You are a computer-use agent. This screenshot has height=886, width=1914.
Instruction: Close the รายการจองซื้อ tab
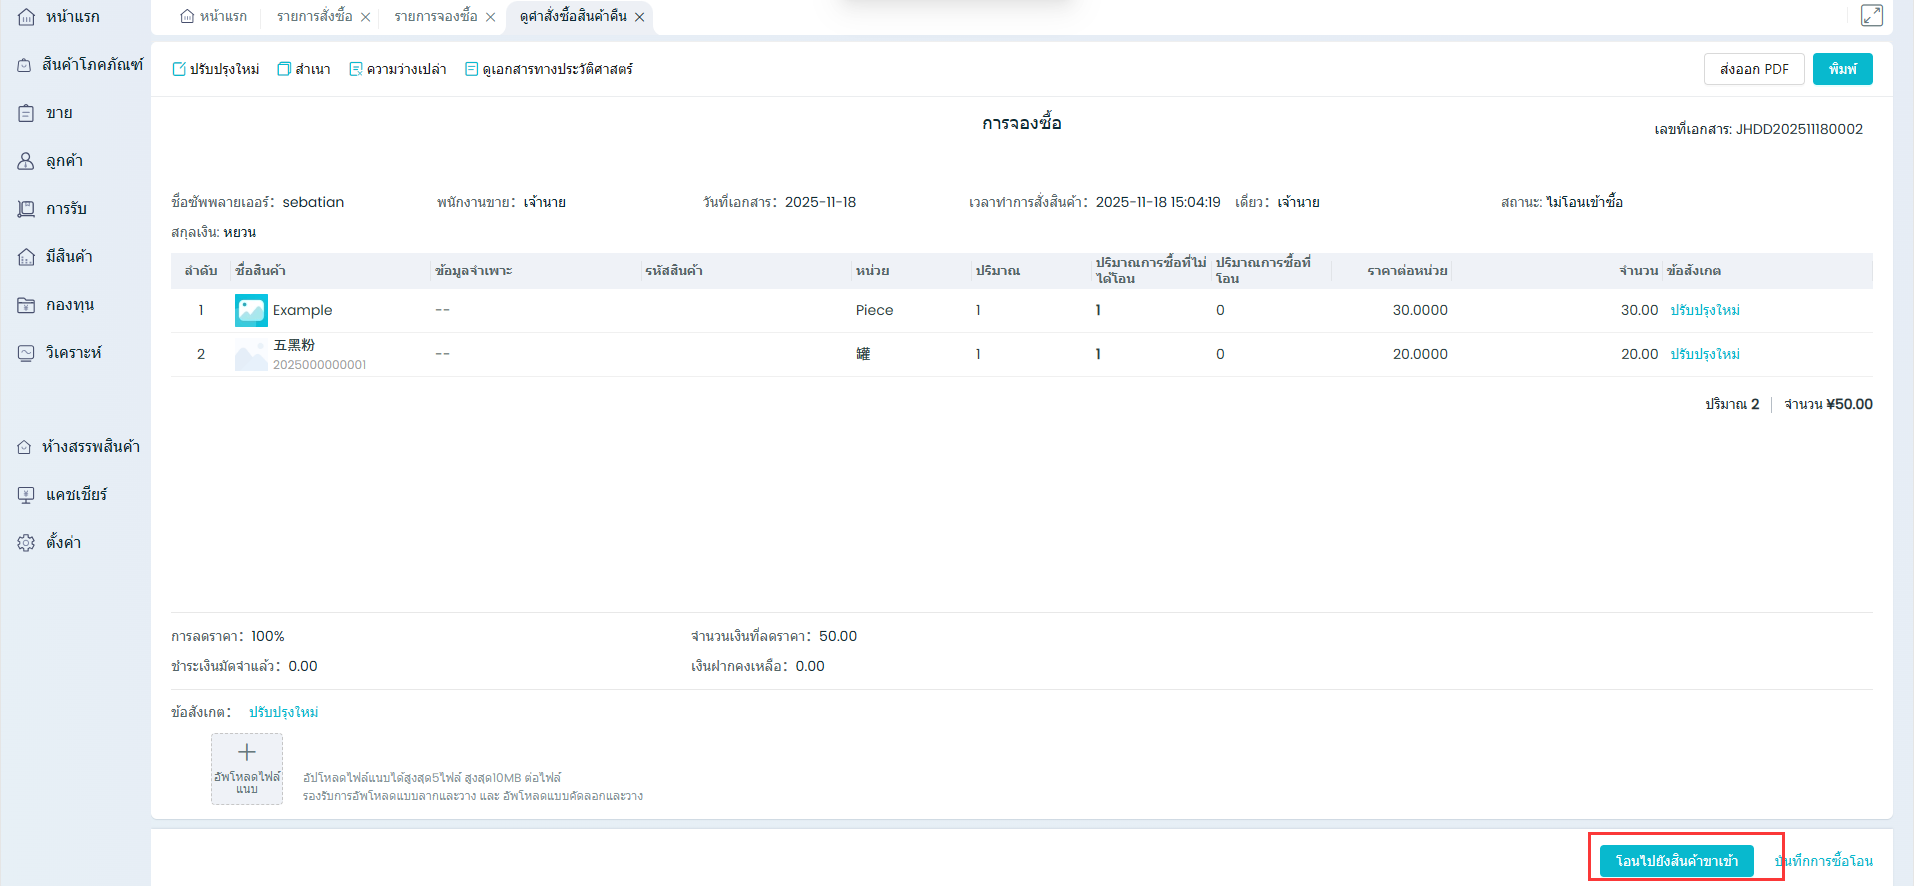491,17
